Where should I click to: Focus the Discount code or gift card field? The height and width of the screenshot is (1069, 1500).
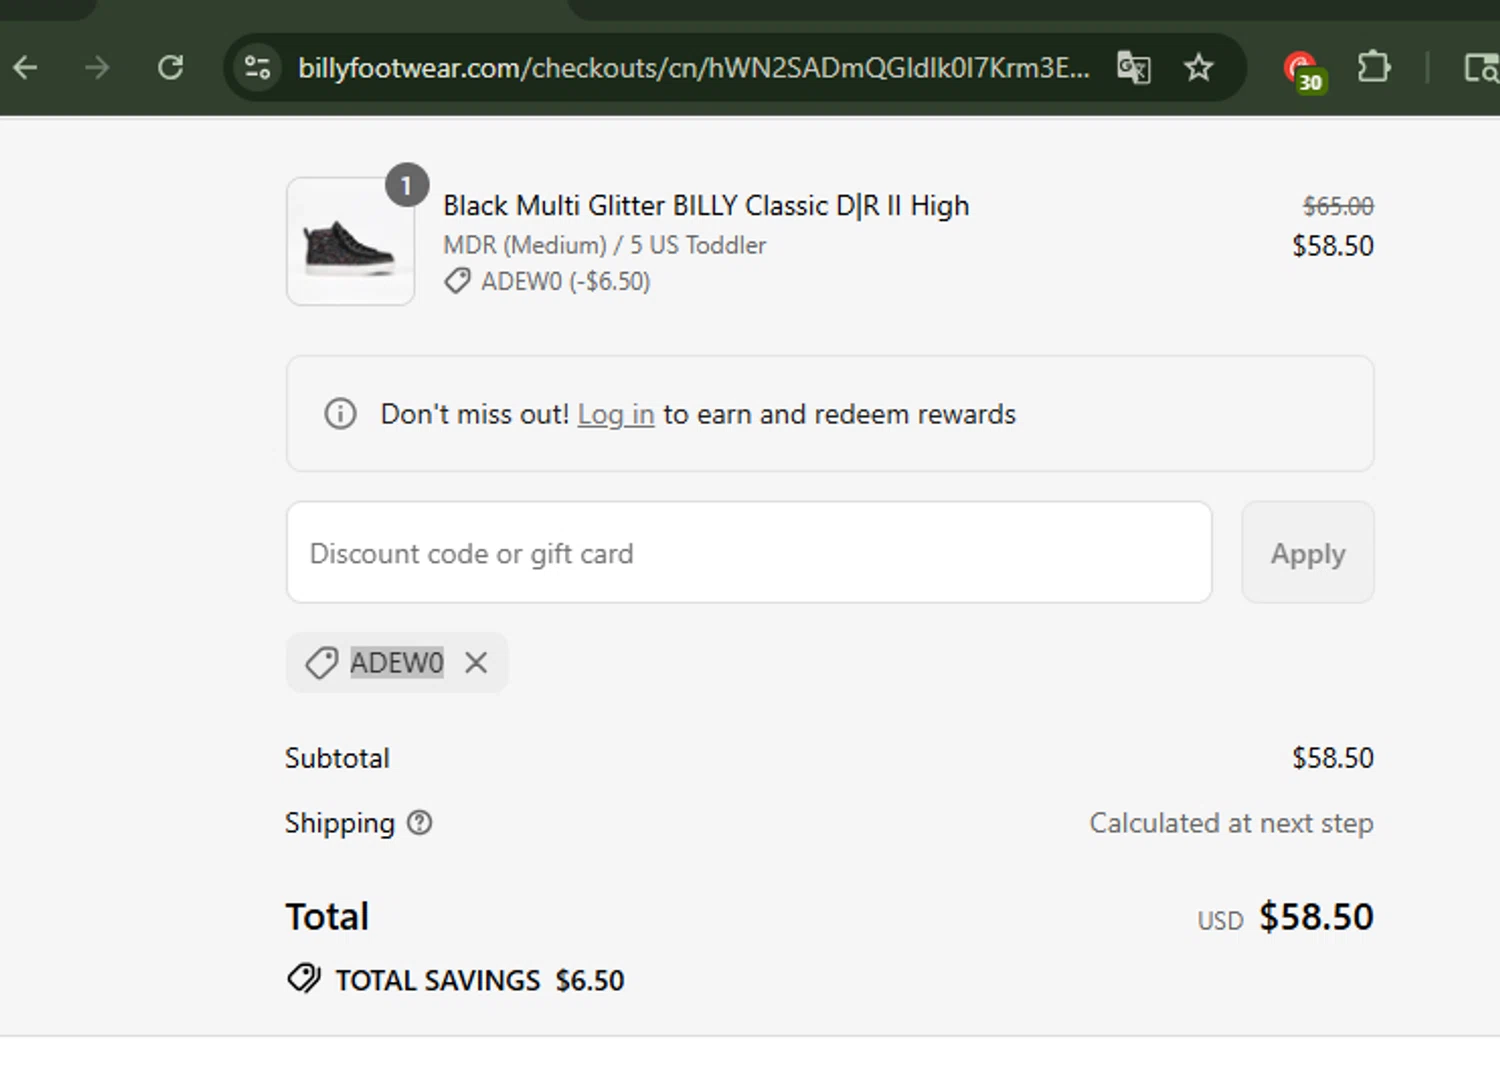click(749, 552)
